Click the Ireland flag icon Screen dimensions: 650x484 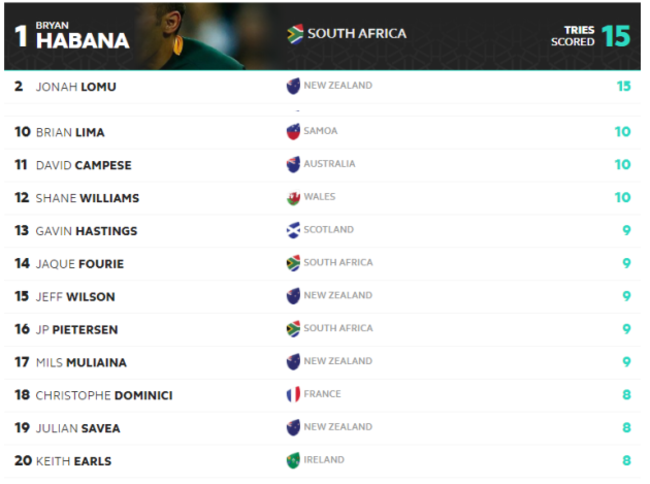click(293, 461)
